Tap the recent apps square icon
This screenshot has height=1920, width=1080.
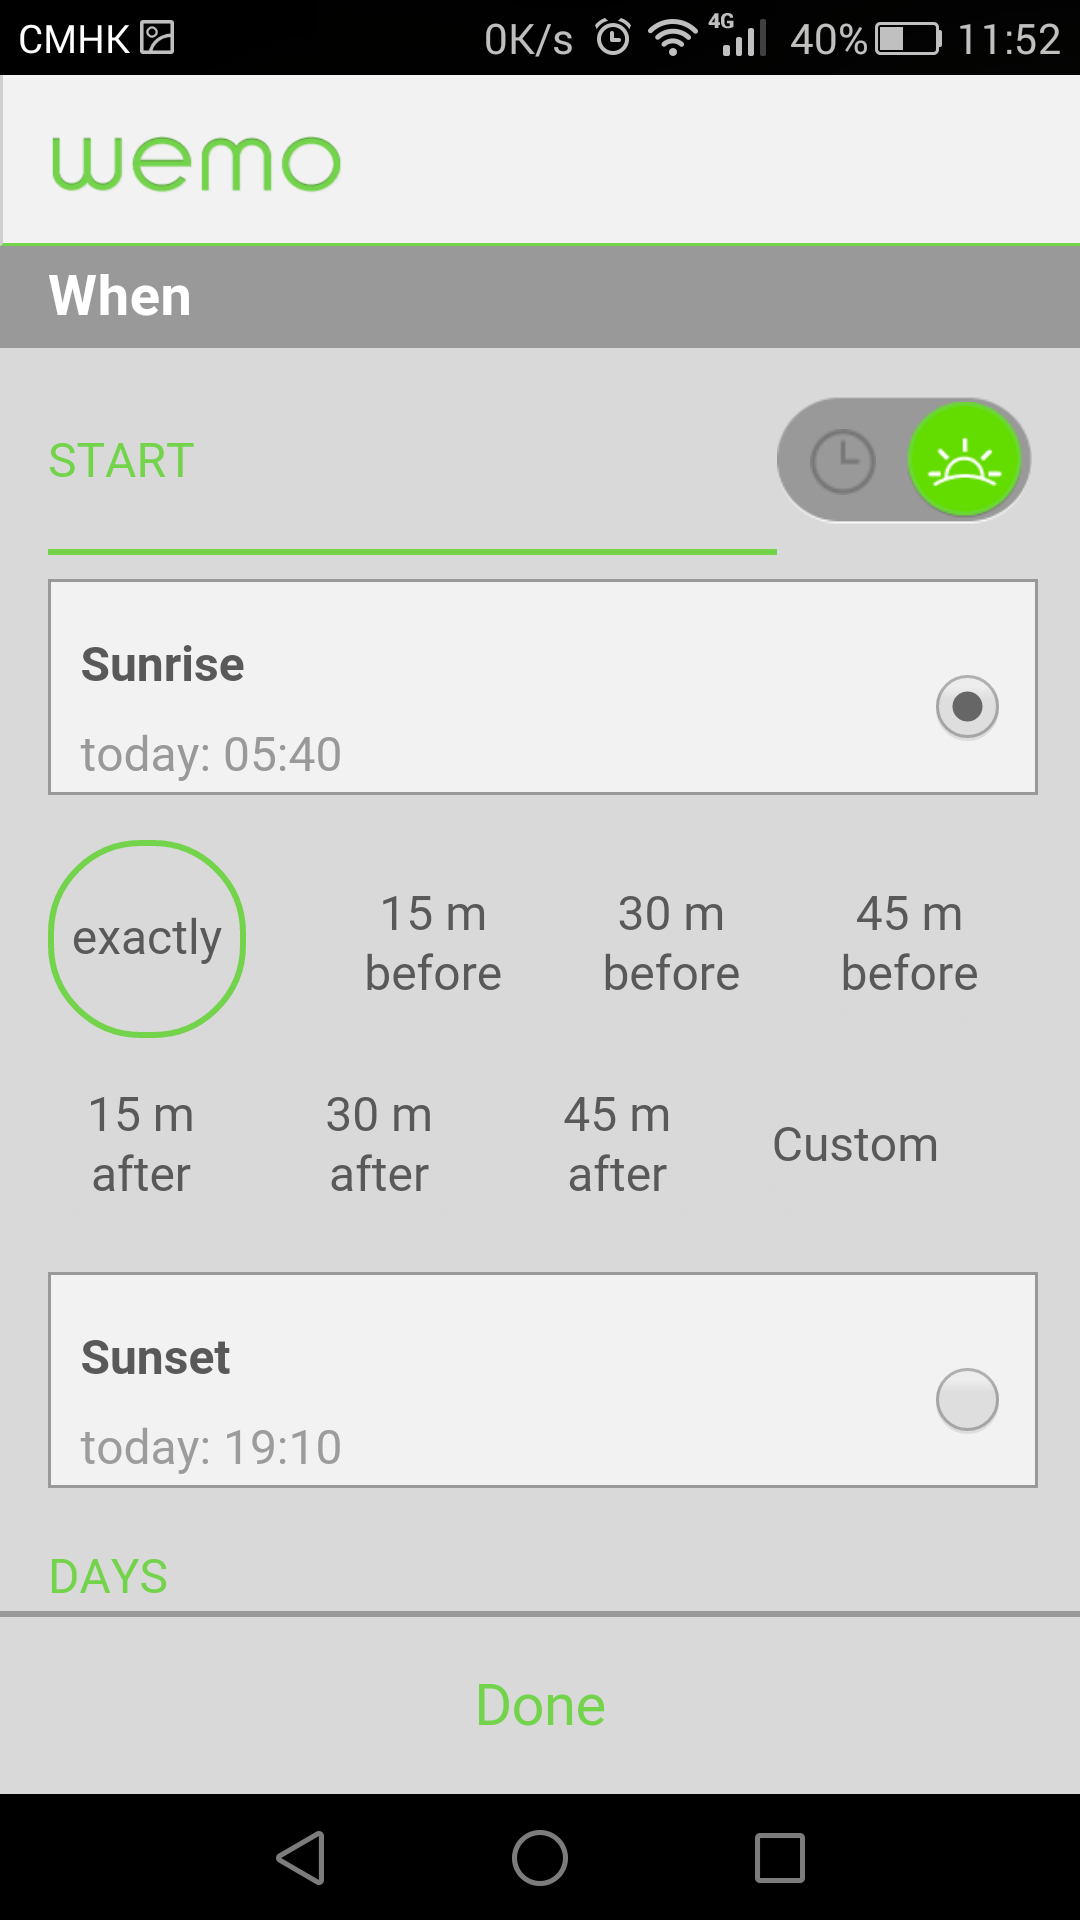click(x=780, y=1857)
